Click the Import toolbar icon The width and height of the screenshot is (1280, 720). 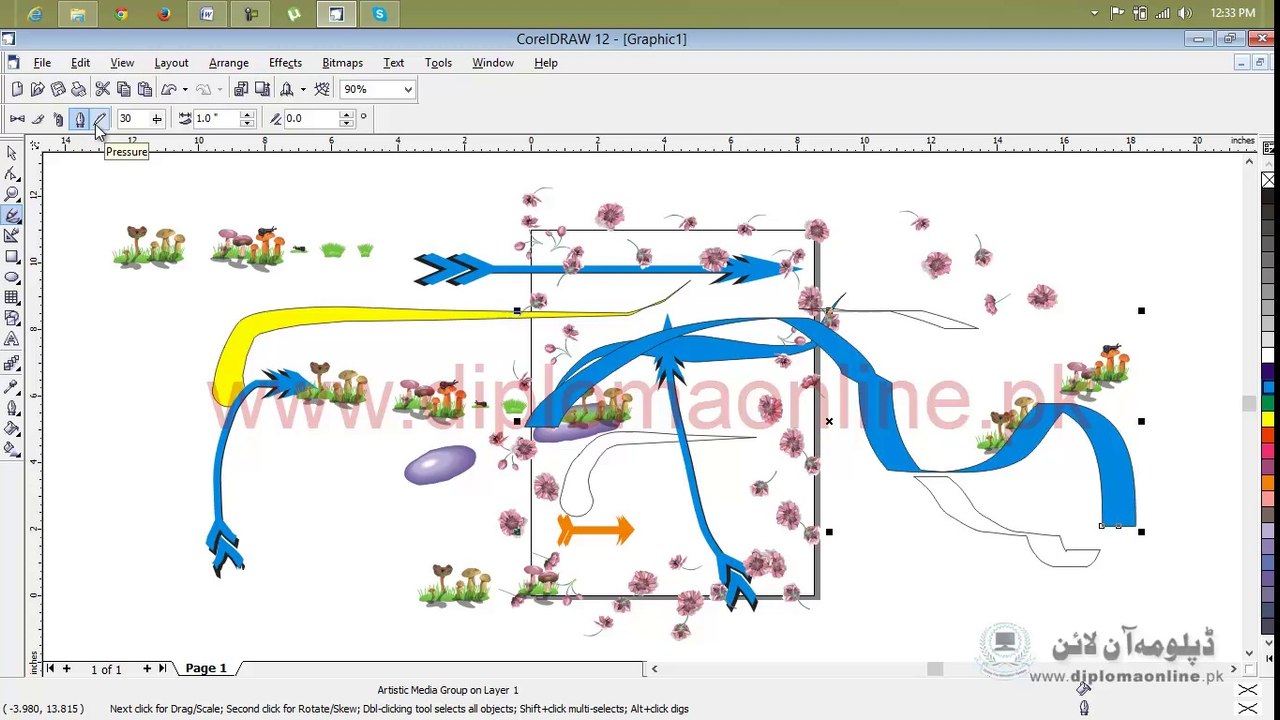(x=241, y=89)
